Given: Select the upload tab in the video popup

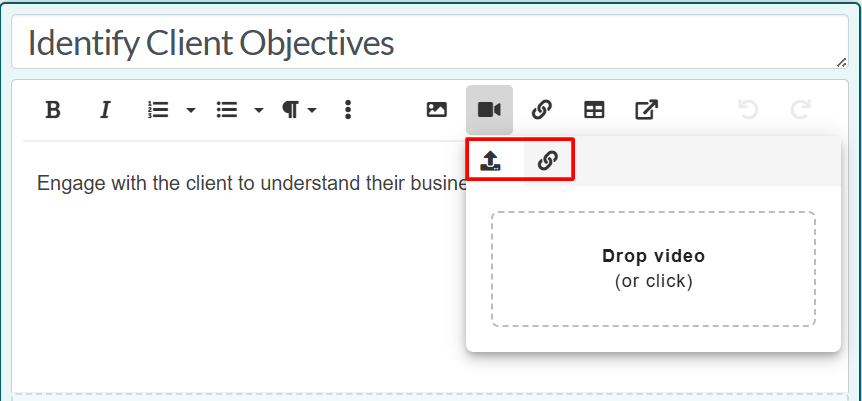Looking at the screenshot, I should click(490, 161).
